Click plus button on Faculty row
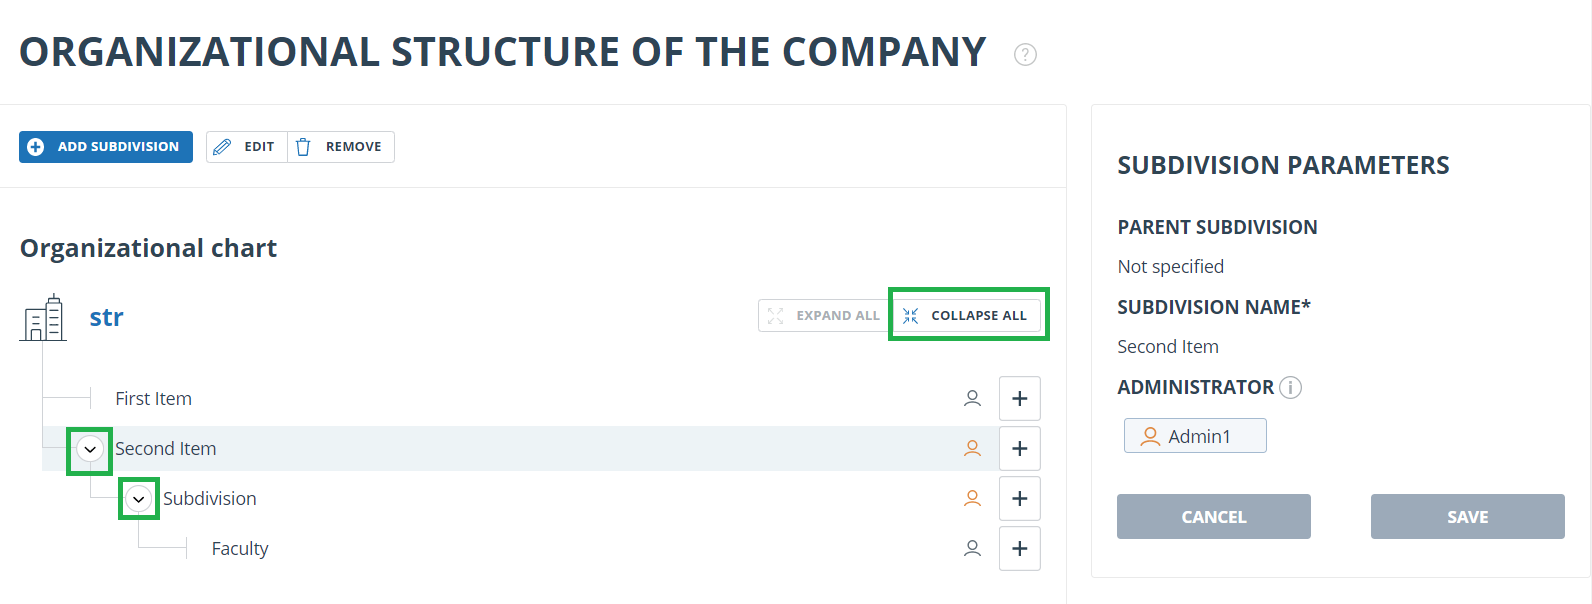 [x=1020, y=548]
